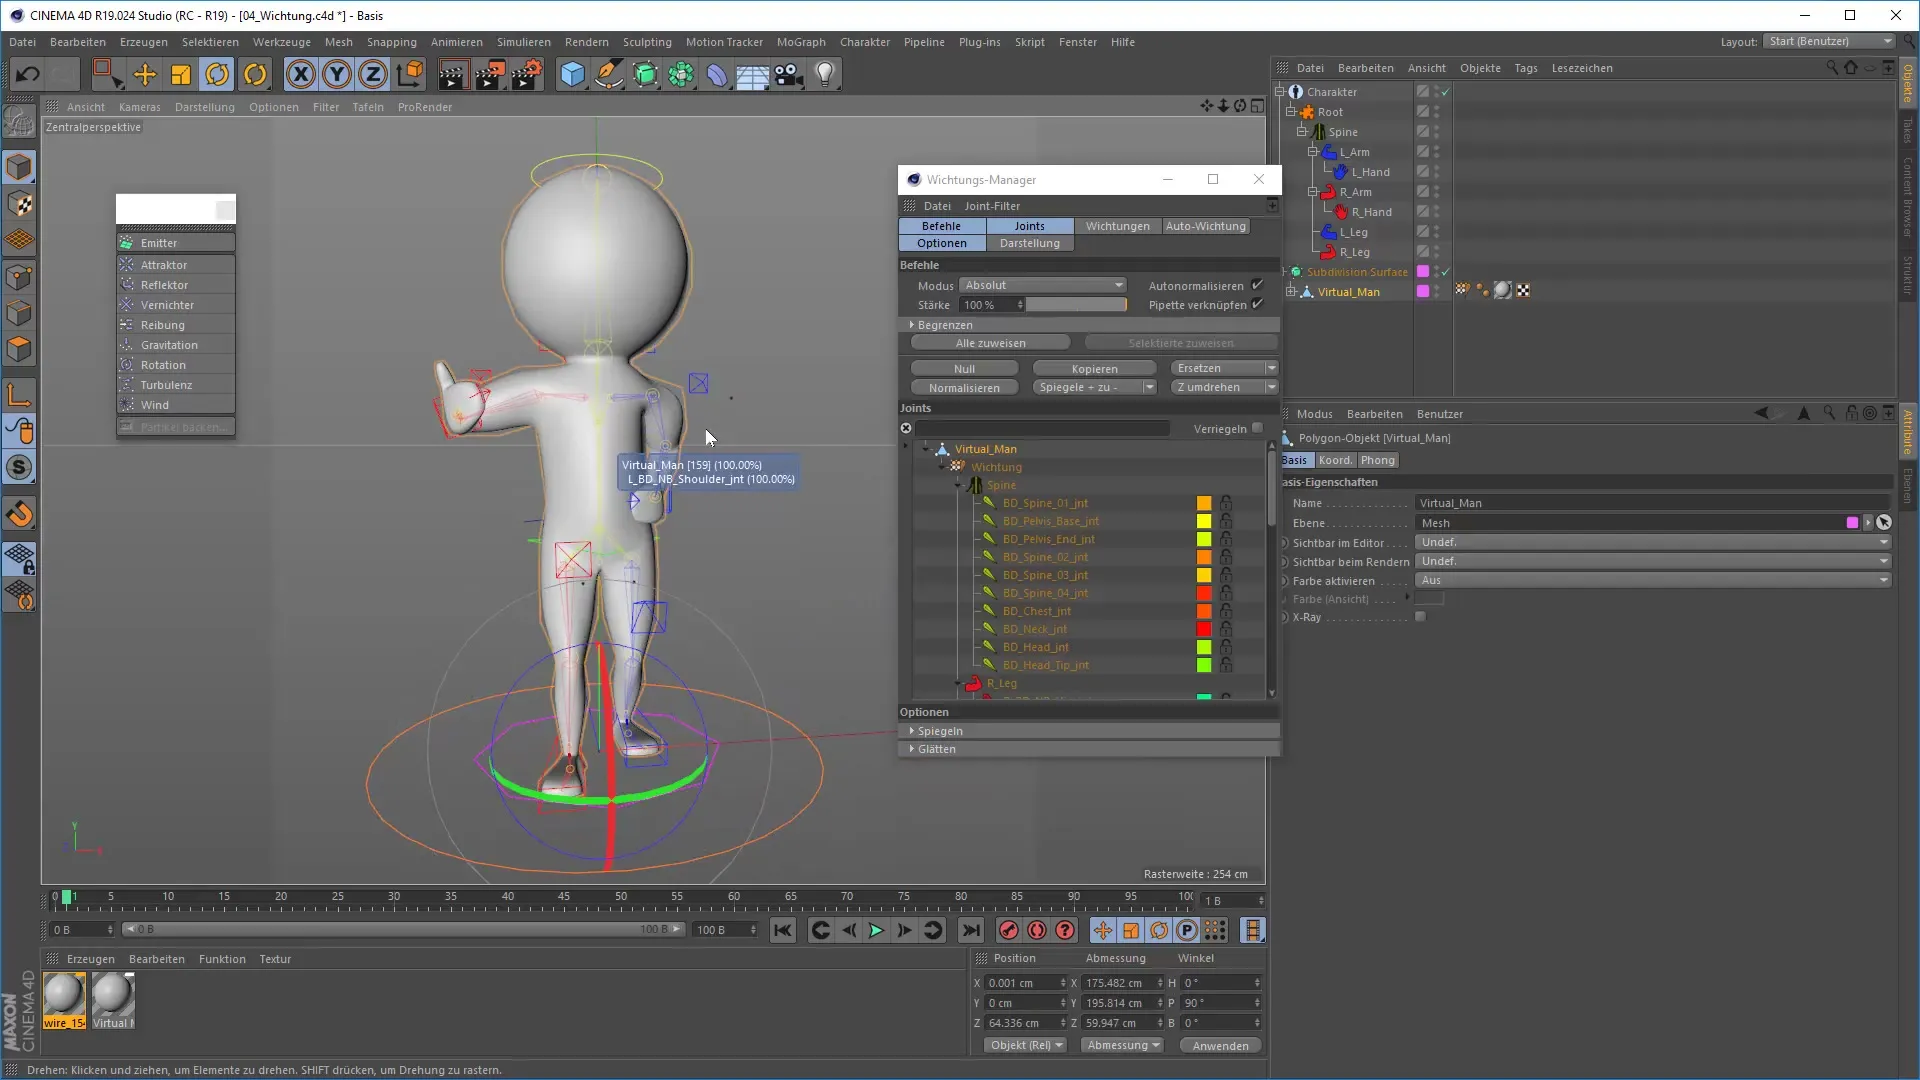
Task: Select the Scale tool
Action: [181, 74]
